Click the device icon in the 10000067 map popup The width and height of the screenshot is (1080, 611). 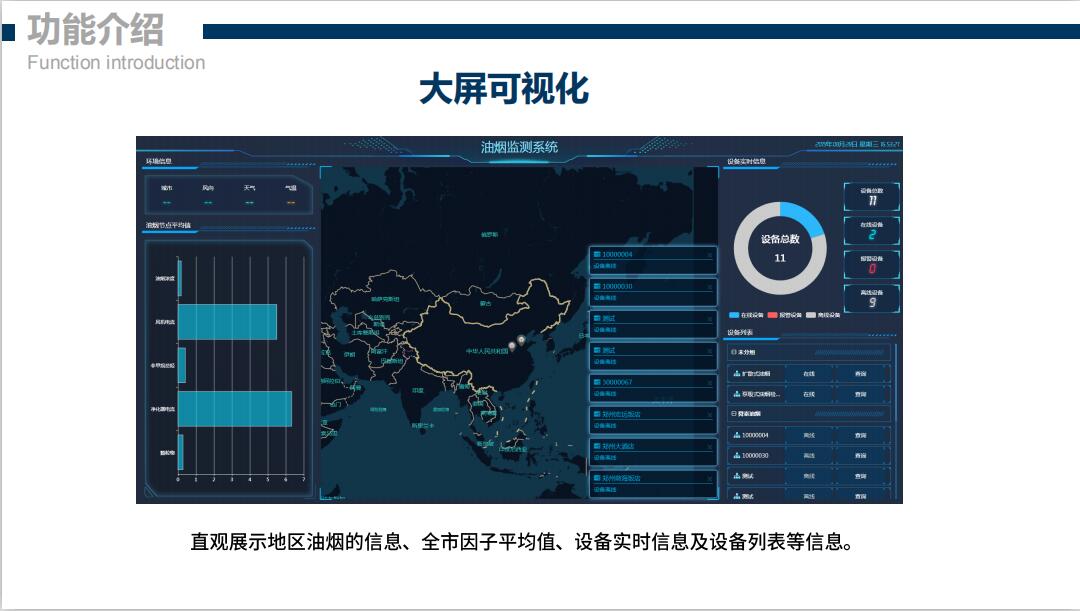597,382
